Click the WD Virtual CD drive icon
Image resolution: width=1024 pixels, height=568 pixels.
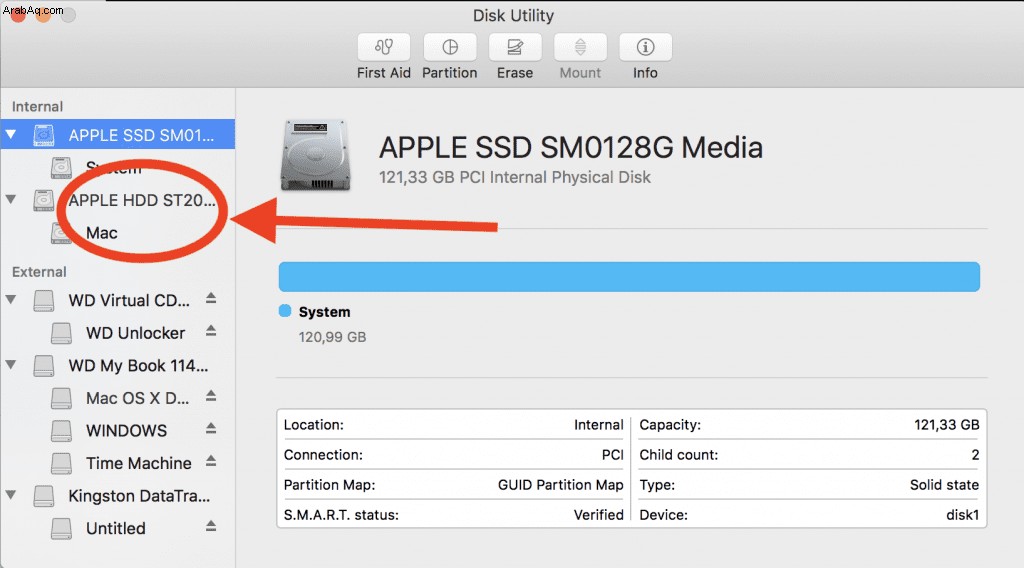point(44,300)
